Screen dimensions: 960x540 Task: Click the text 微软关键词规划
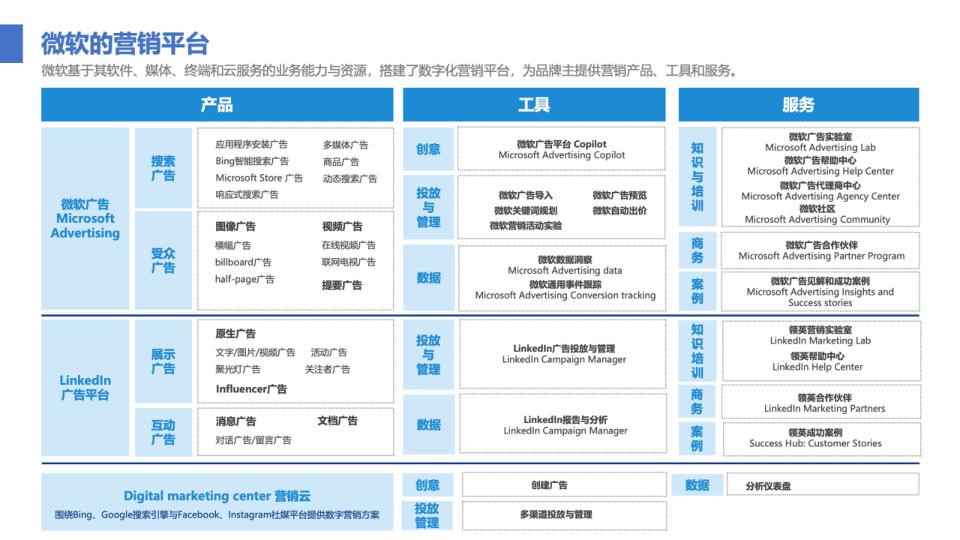tap(525, 211)
